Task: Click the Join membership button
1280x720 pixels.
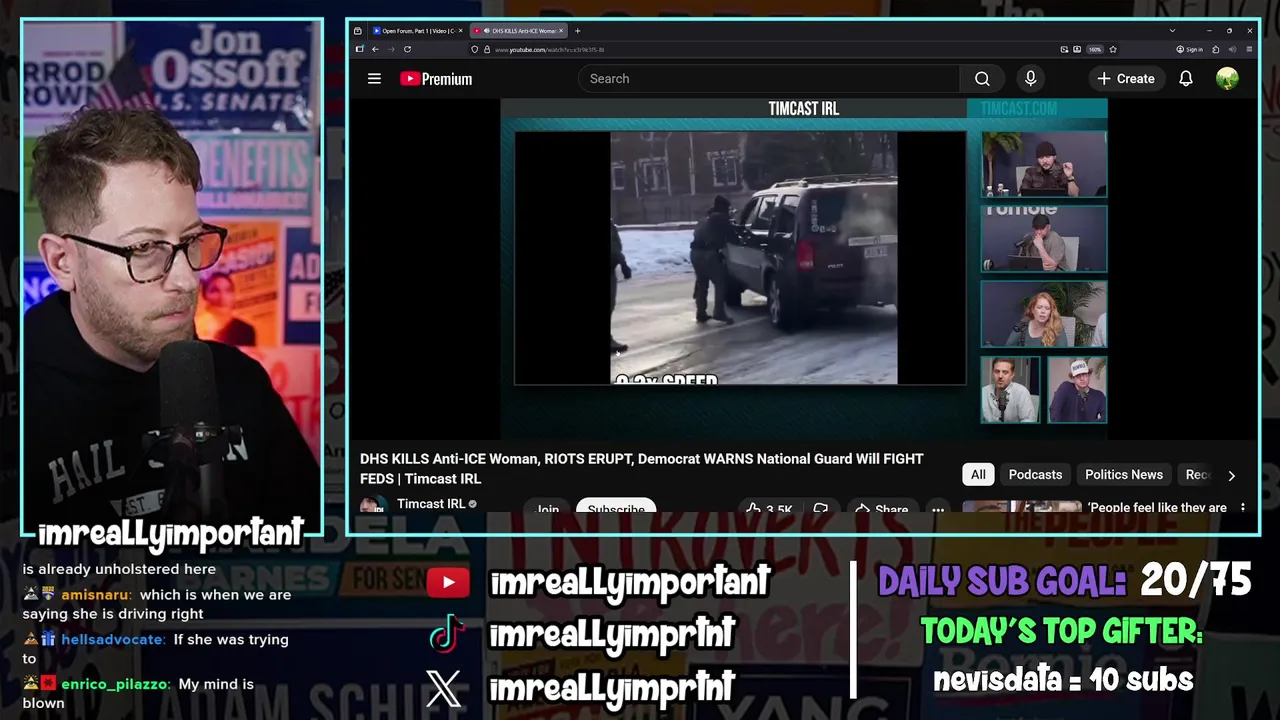Action: tap(547, 507)
